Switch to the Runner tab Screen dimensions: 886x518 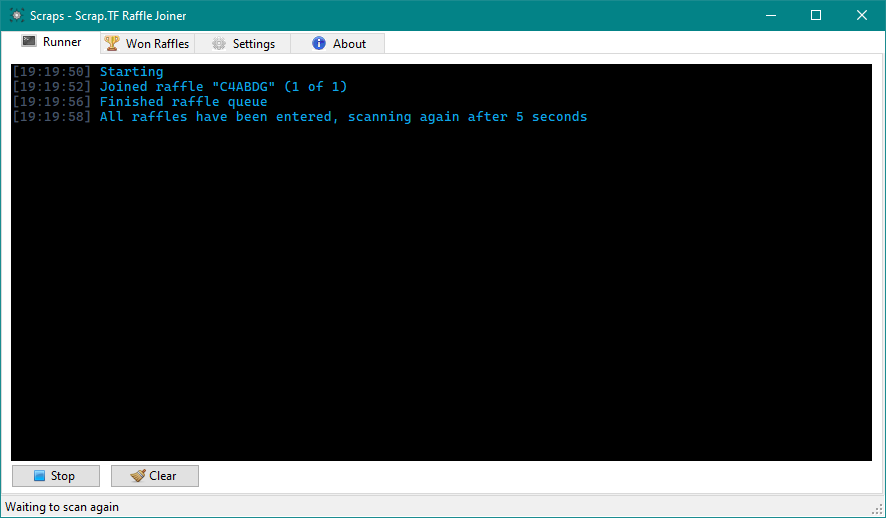pyautogui.click(x=51, y=42)
